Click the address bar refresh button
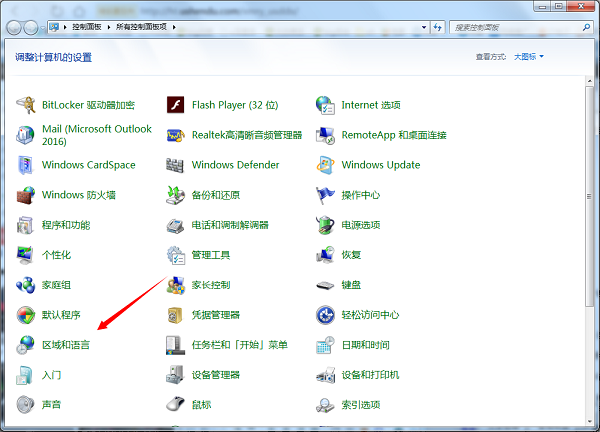Image resolution: width=600 pixels, height=432 pixels. click(x=438, y=27)
